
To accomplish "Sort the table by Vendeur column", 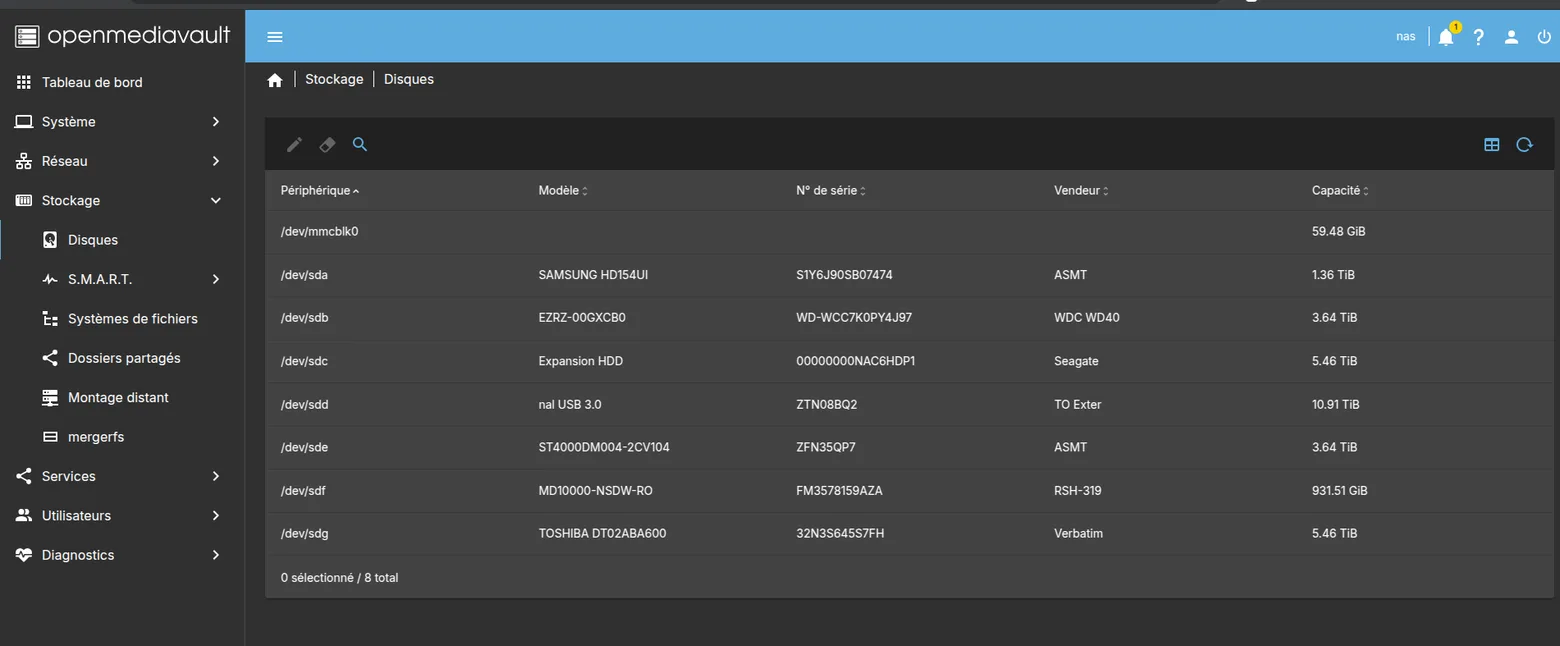I will pos(1081,190).
